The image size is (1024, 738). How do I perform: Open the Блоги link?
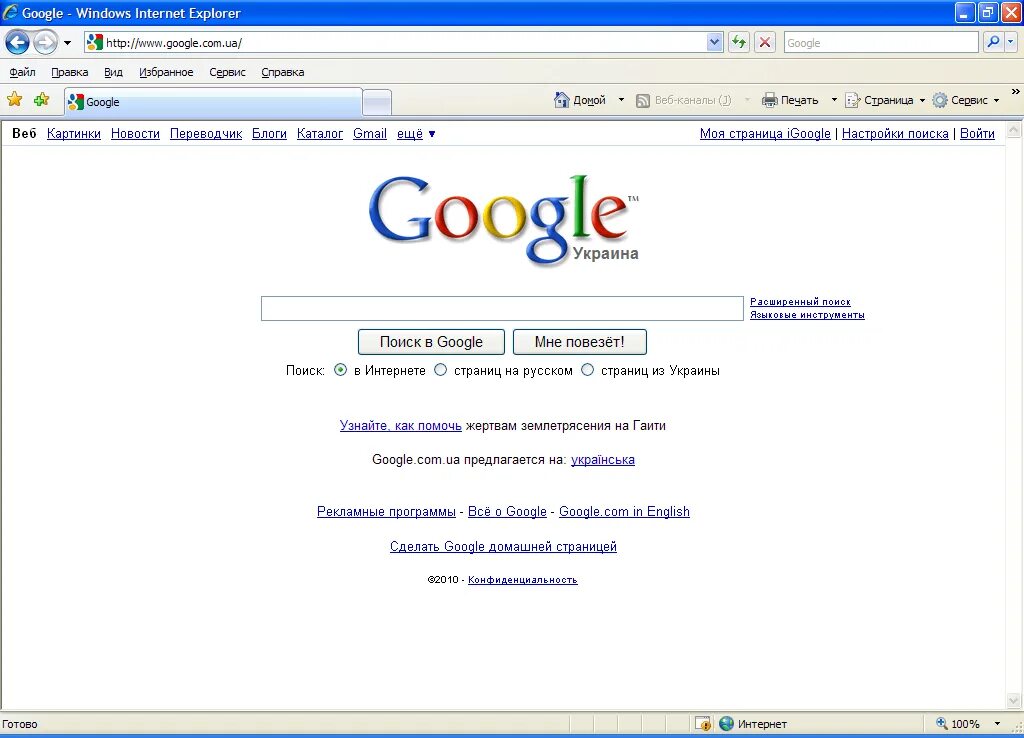[269, 133]
